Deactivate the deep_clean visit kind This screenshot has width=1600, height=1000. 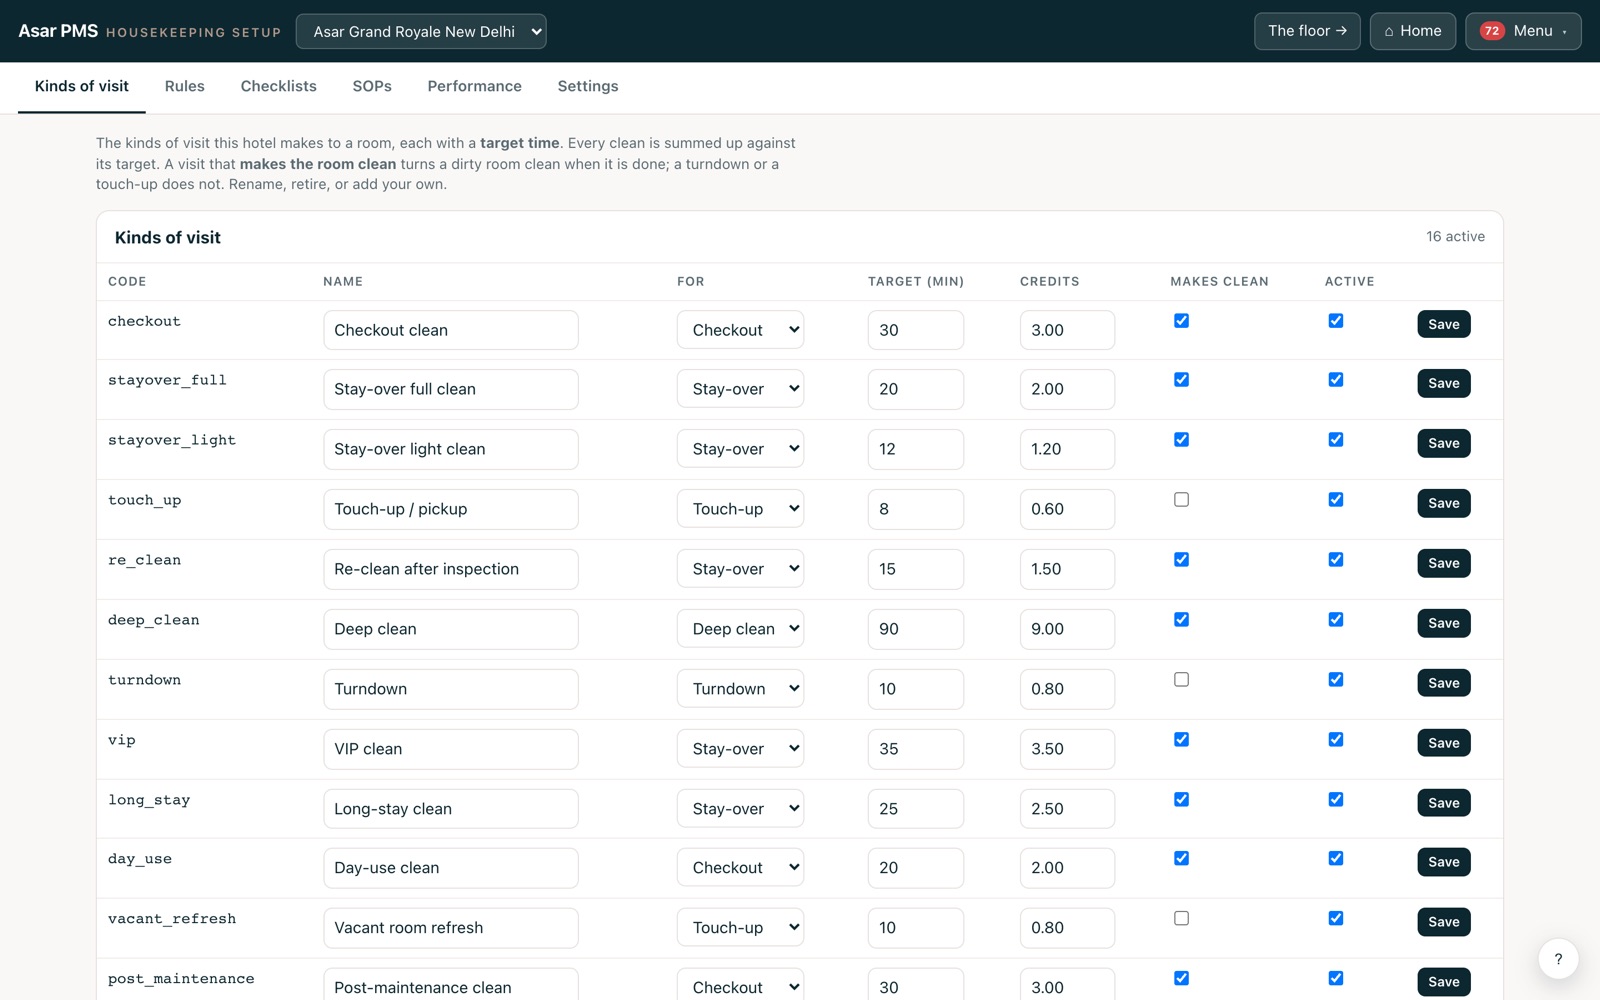1335,620
